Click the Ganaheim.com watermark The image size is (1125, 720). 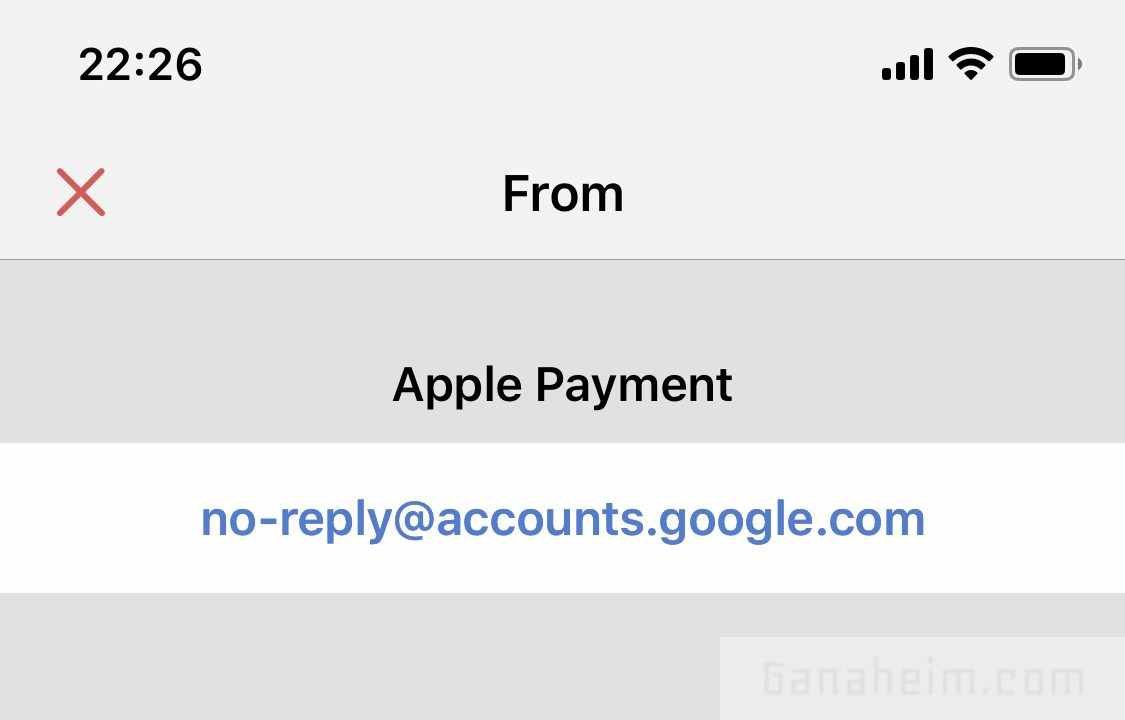(x=923, y=679)
